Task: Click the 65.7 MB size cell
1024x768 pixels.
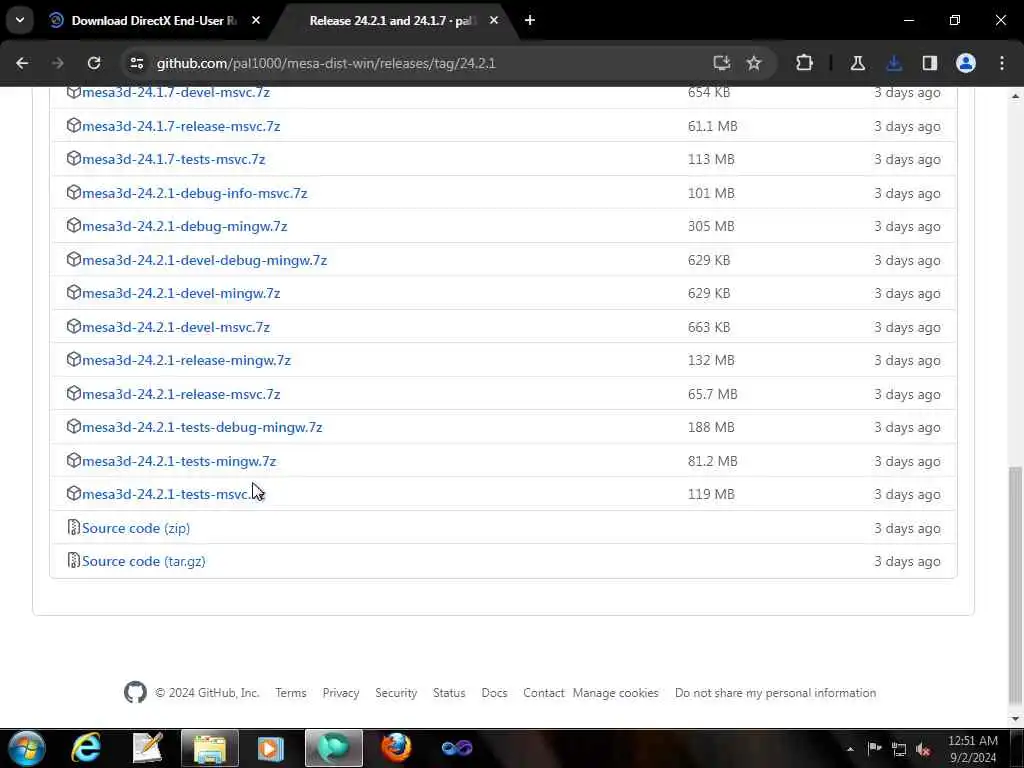Action: [712, 394]
